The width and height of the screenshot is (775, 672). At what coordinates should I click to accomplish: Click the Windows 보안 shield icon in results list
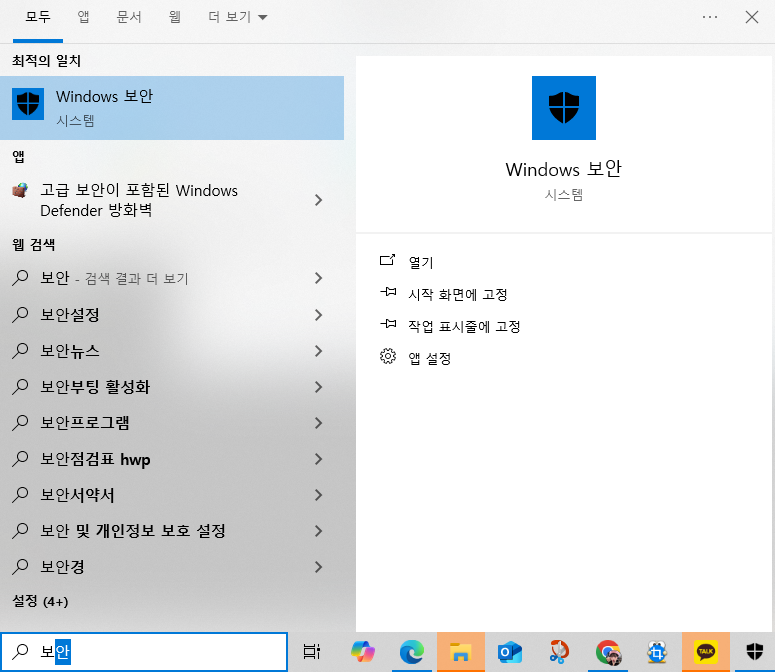(28, 104)
